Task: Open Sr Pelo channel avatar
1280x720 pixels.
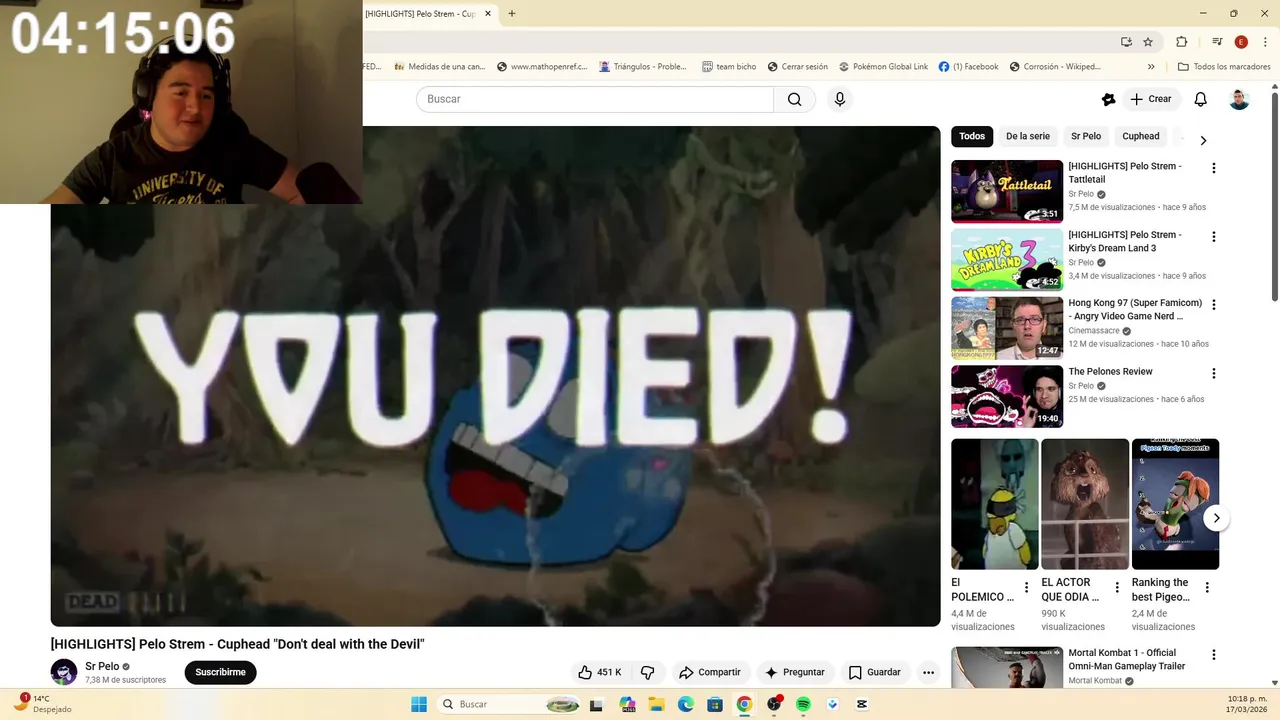Action: 64,672
